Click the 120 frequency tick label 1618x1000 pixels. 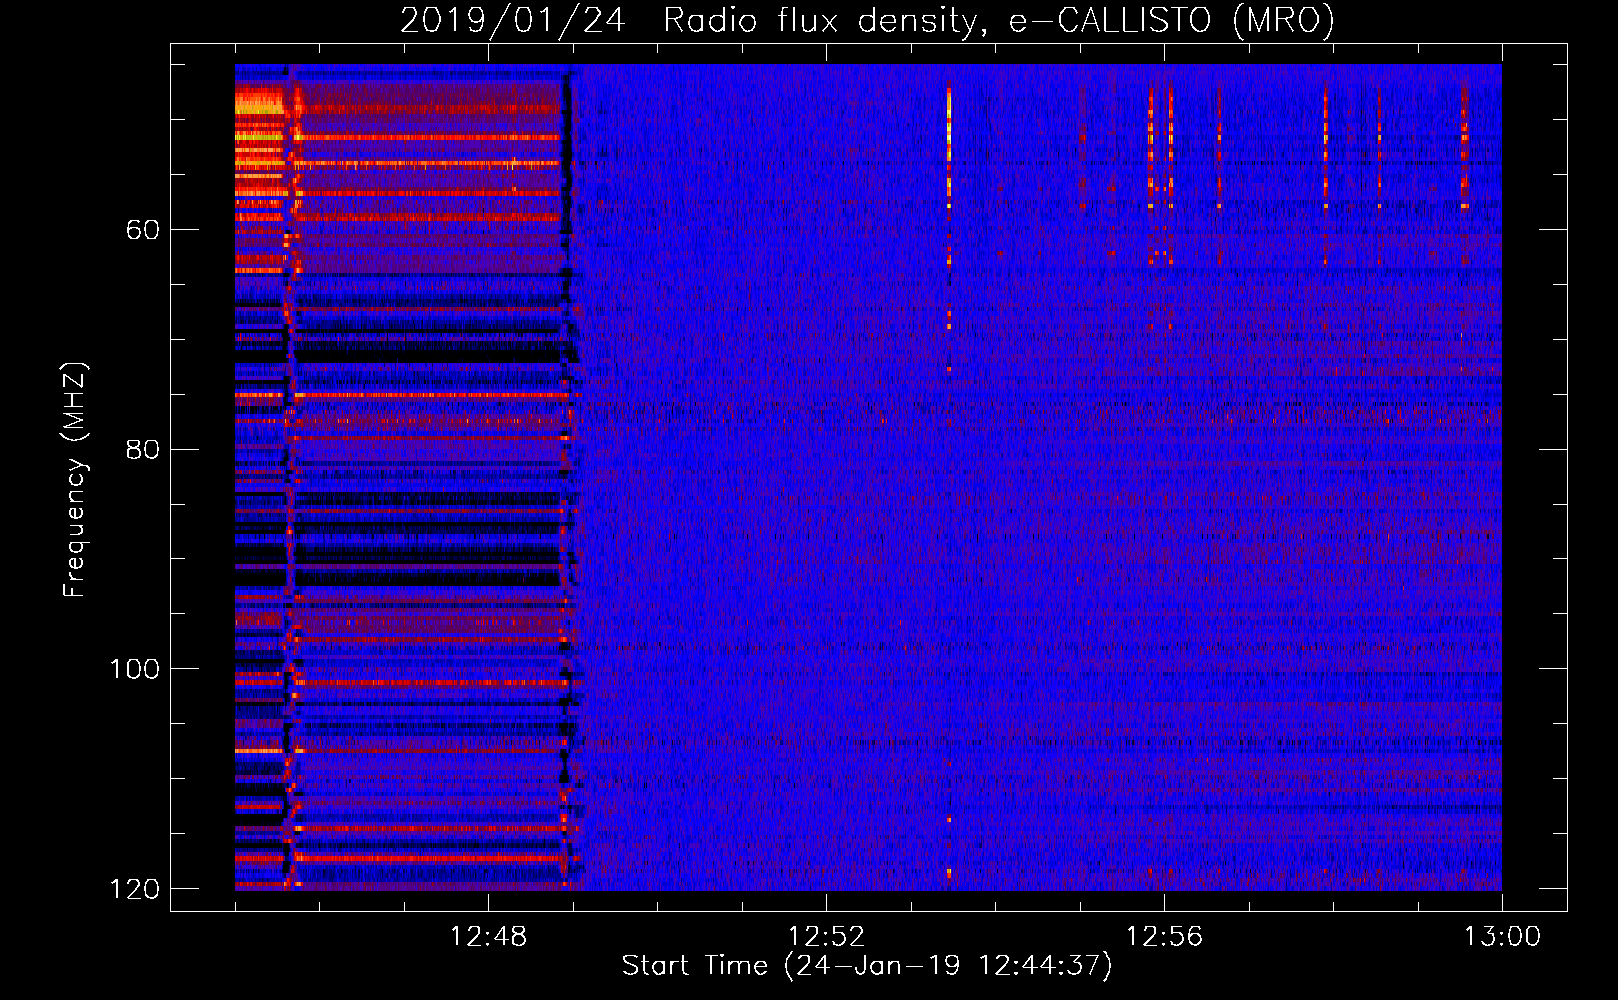pyautogui.click(x=134, y=889)
